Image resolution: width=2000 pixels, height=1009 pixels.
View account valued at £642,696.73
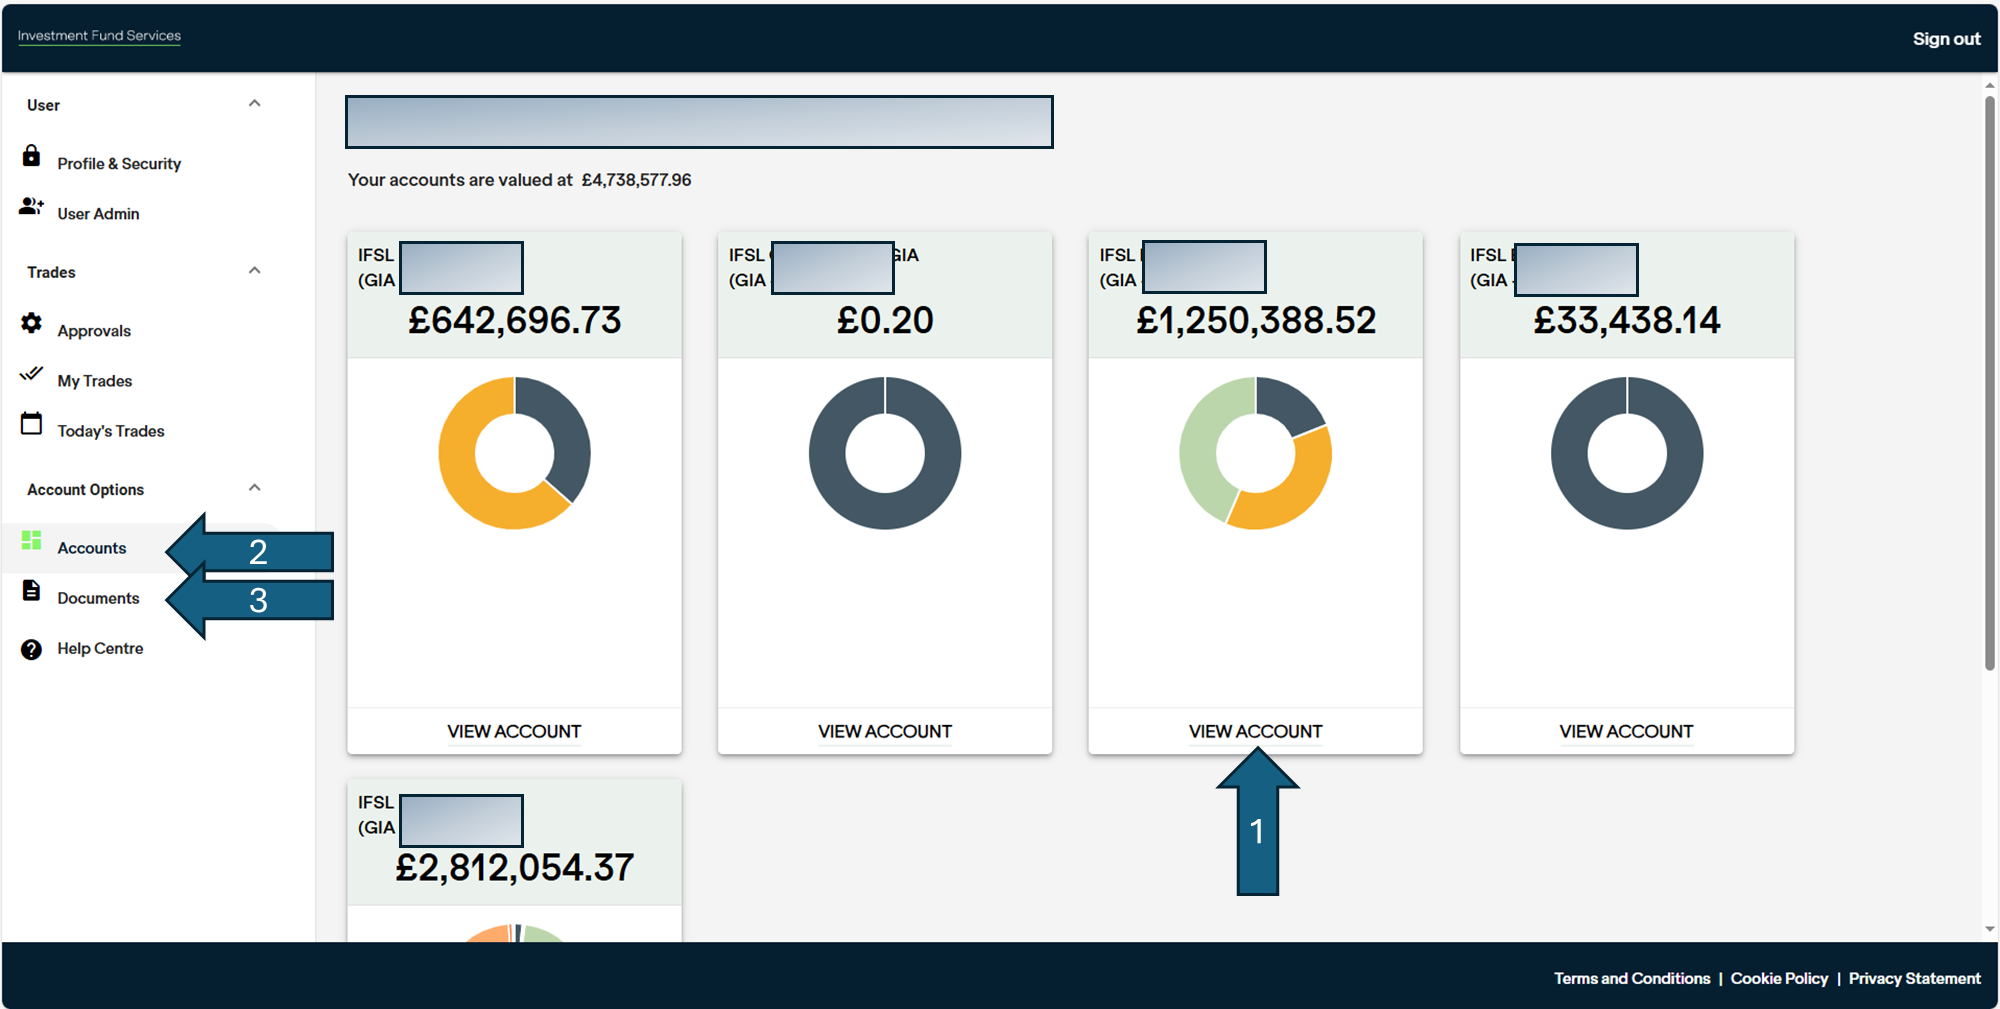click(x=514, y=731)
